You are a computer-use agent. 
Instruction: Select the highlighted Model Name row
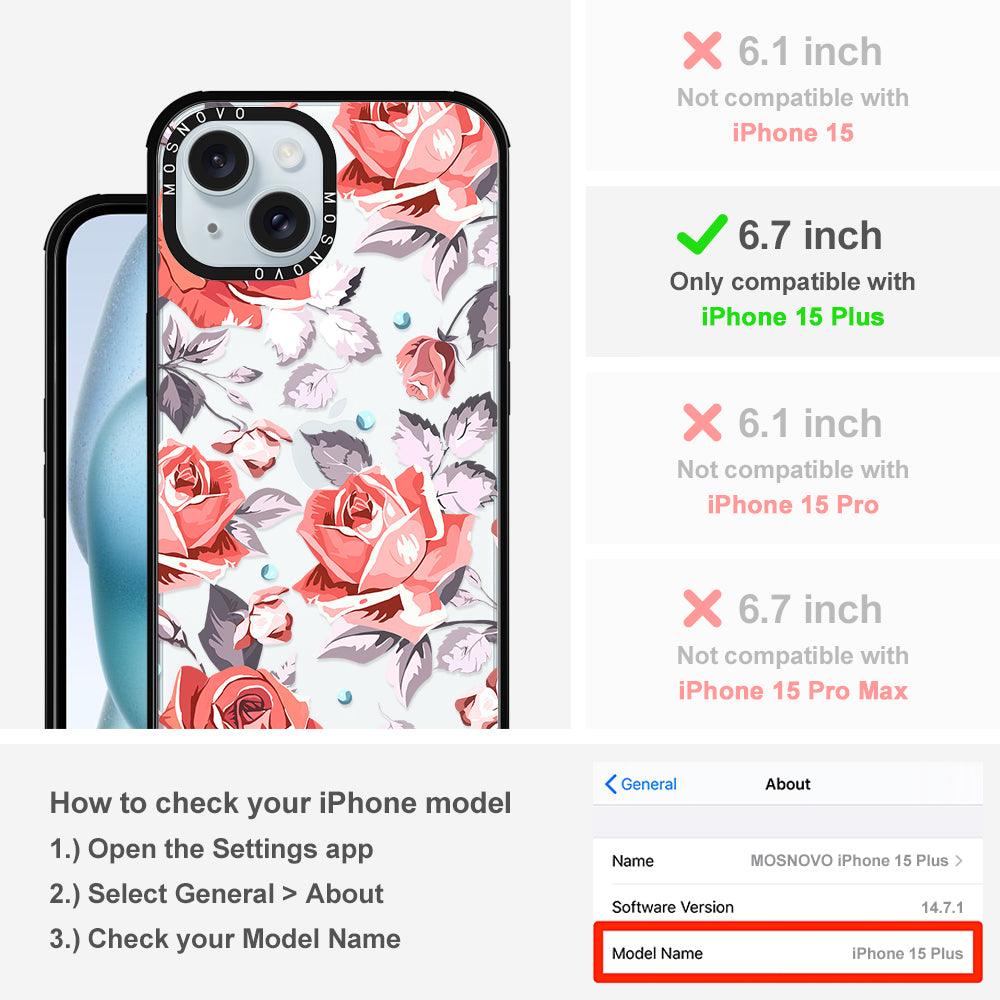click(788, 953)
